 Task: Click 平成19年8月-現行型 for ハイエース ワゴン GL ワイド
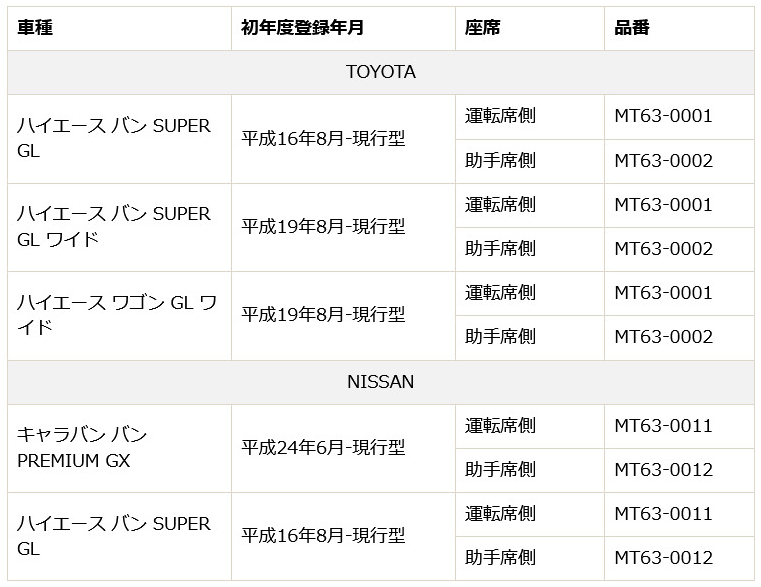(323, 314)
